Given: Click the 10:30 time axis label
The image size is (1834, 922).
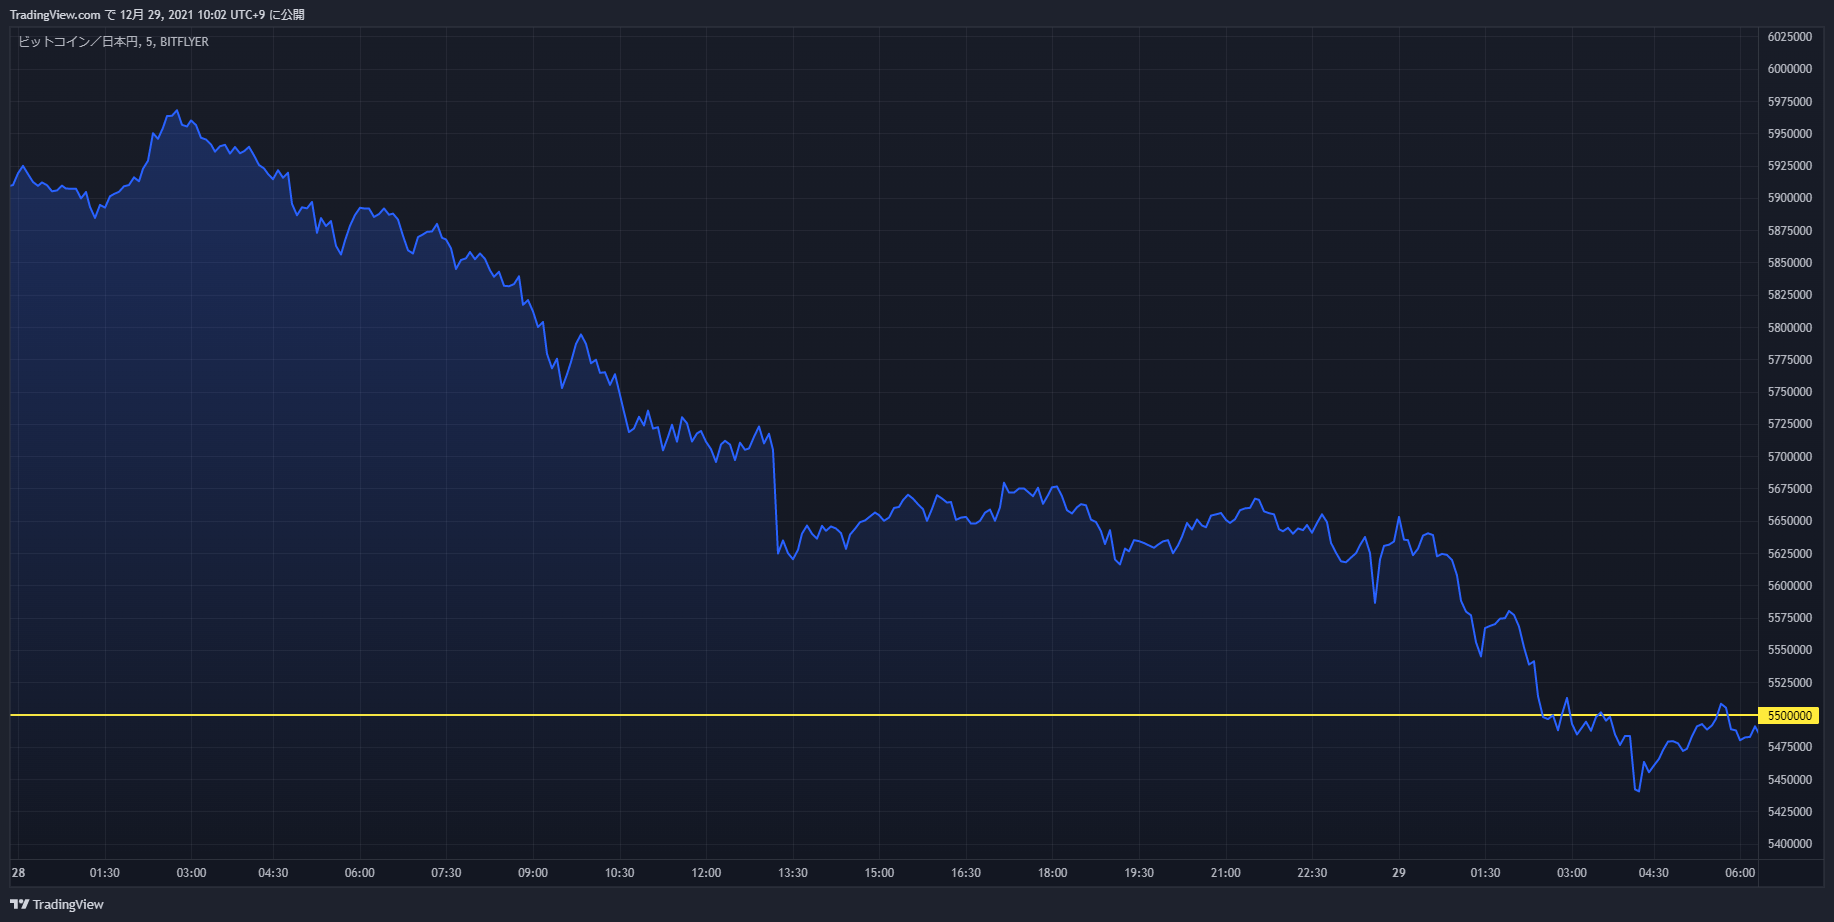Looking at the screenshot, I should (619, 873).
